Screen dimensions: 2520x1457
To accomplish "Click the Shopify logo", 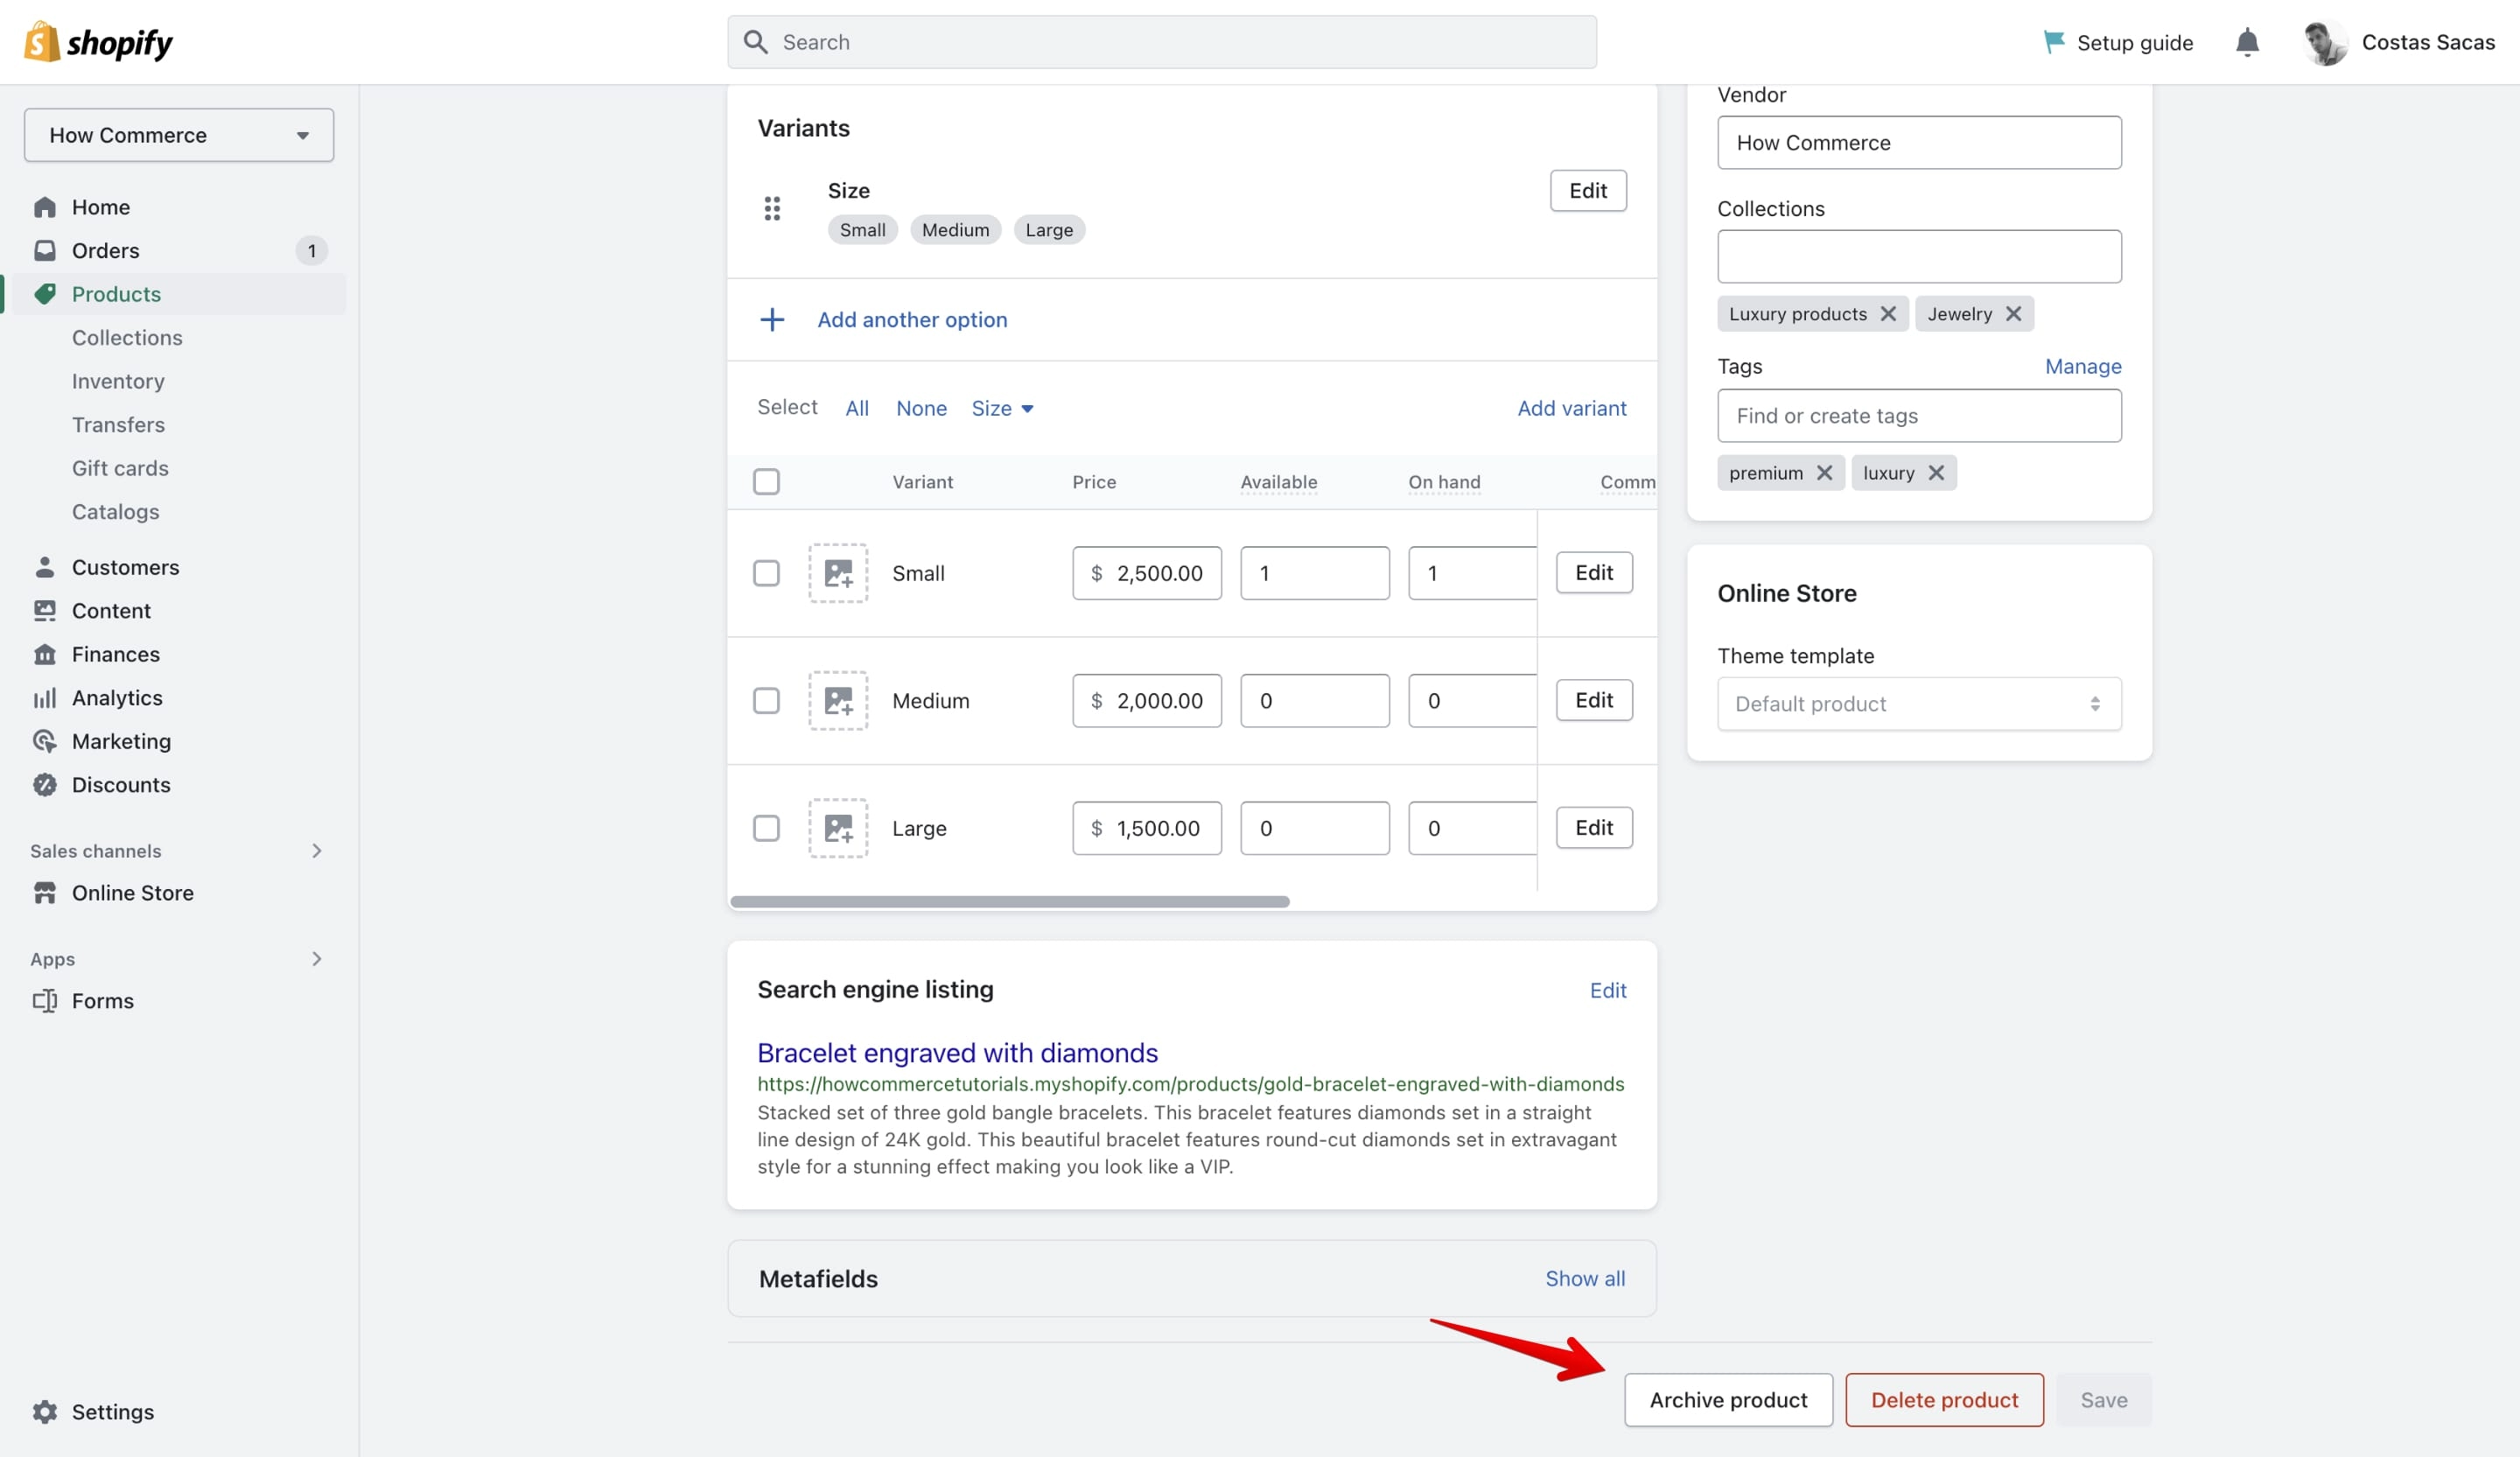I will click(97, 42).
